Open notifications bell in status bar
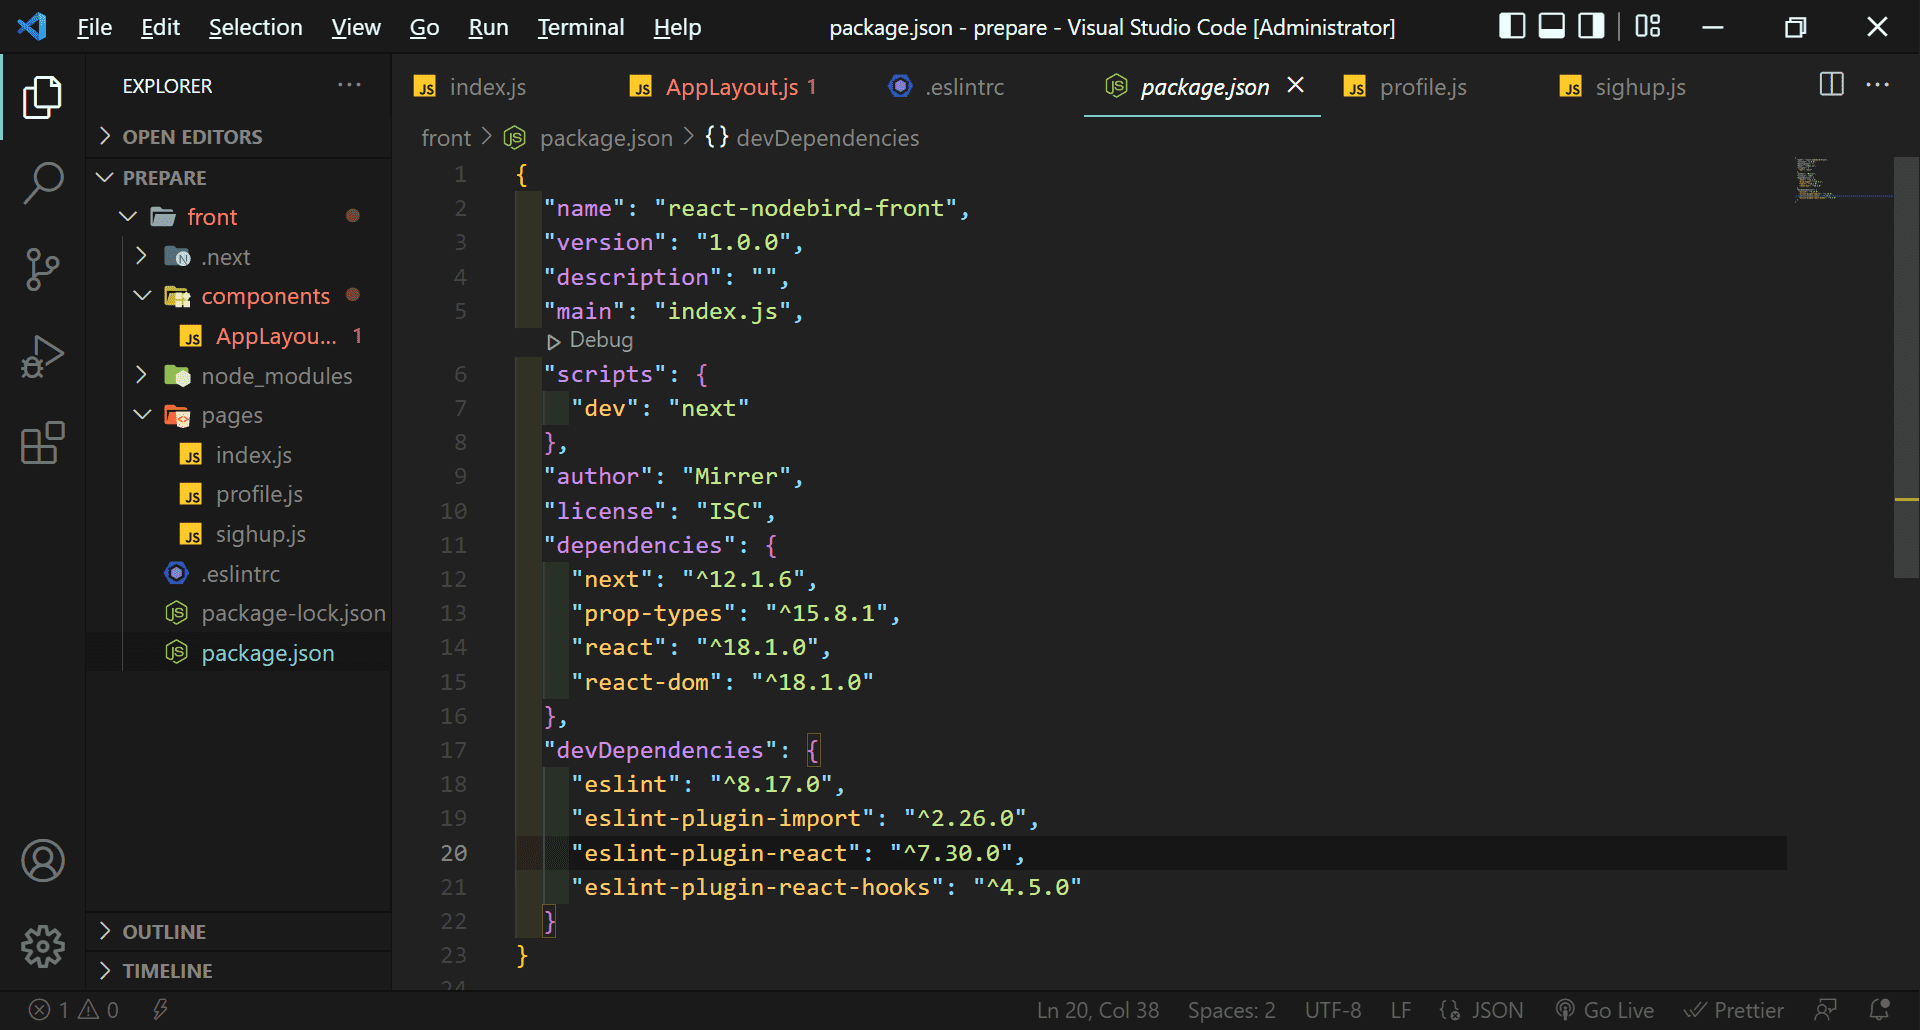 [x=1879, y=1010]
